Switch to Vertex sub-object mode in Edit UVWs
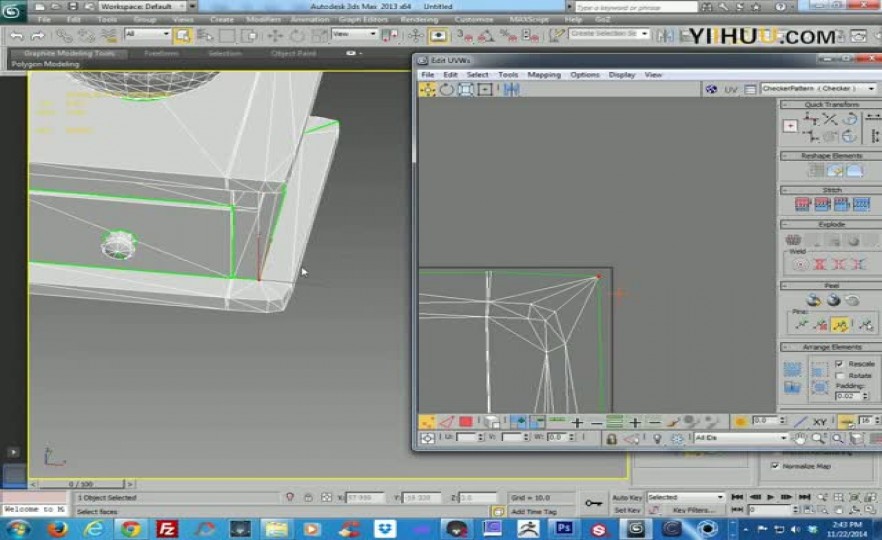 [x=427, y=422]
